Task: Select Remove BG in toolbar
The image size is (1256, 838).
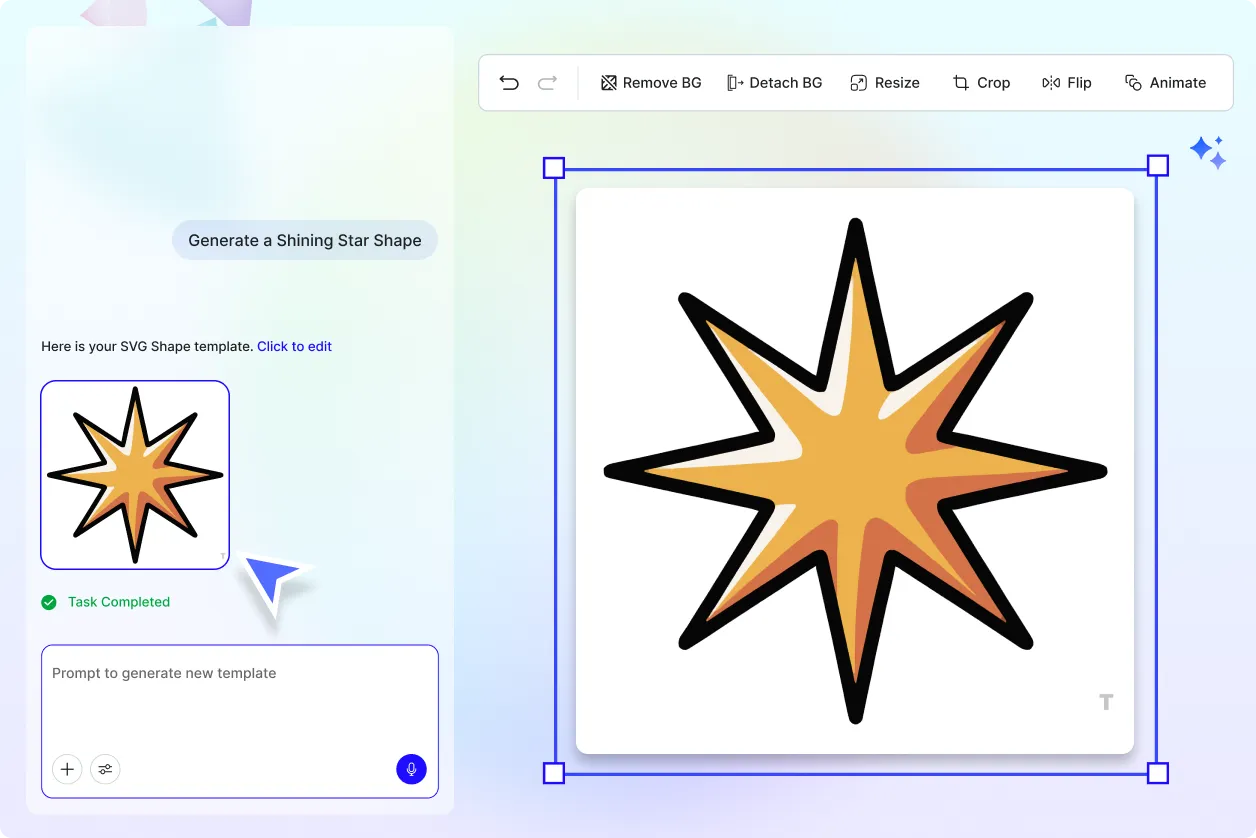Action: 651,83
